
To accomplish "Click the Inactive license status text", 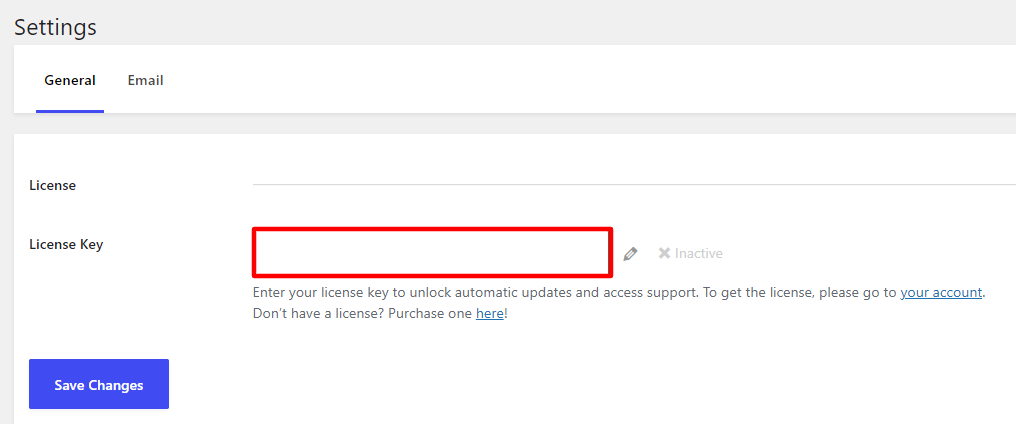I will tap(698, 253).
